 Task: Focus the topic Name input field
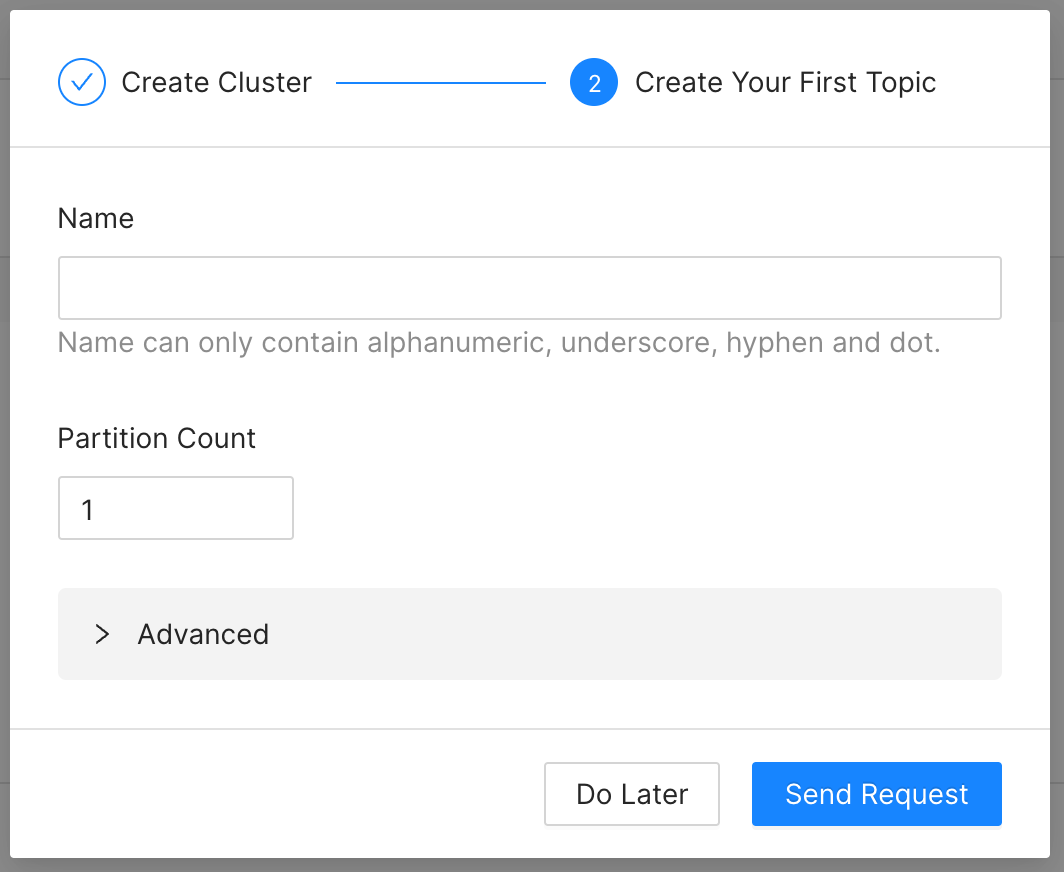click(x=529, y=288)
